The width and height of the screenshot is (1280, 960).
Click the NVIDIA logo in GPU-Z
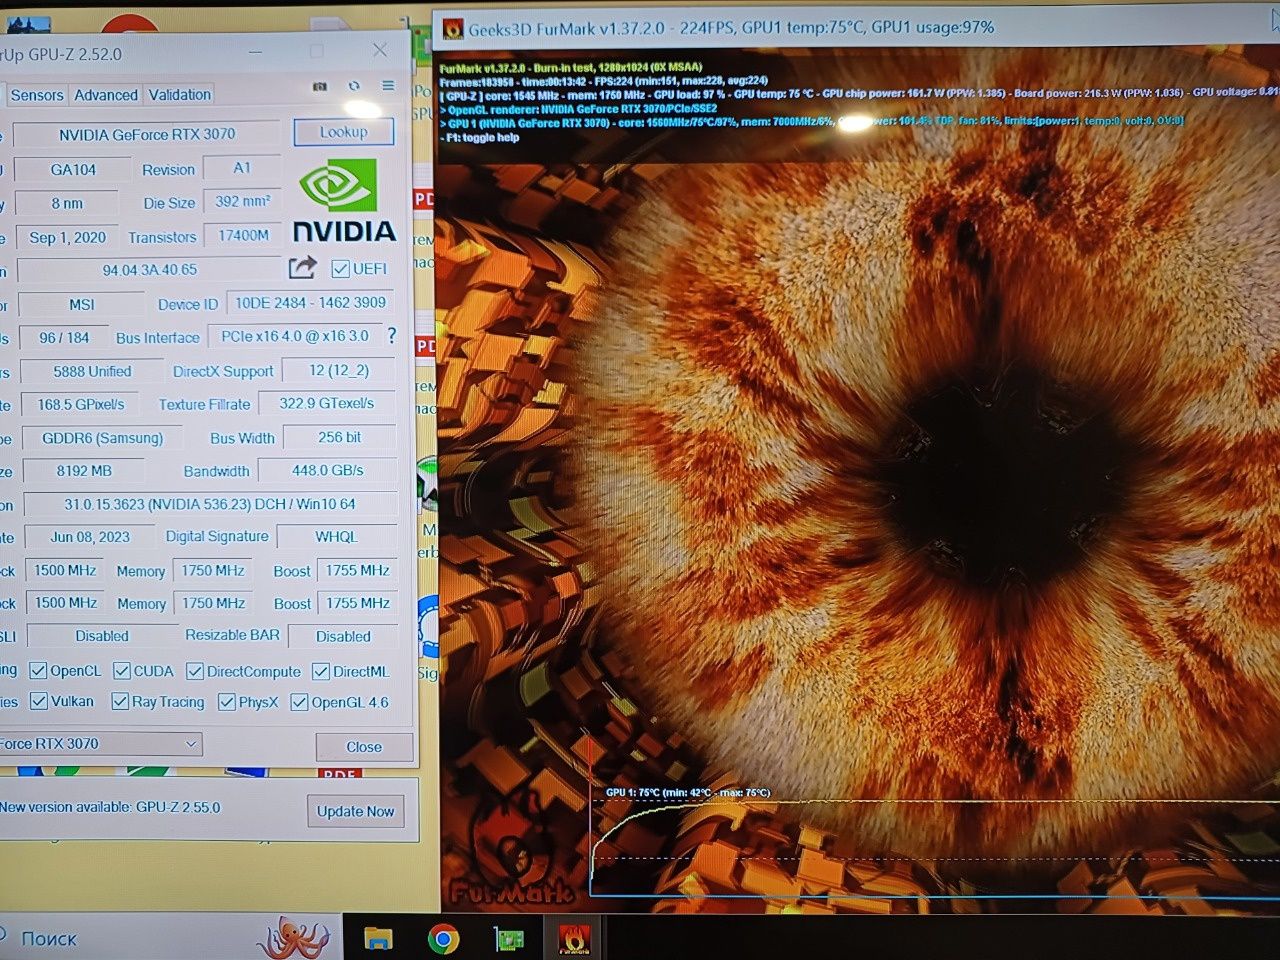(x=344, y=200)
